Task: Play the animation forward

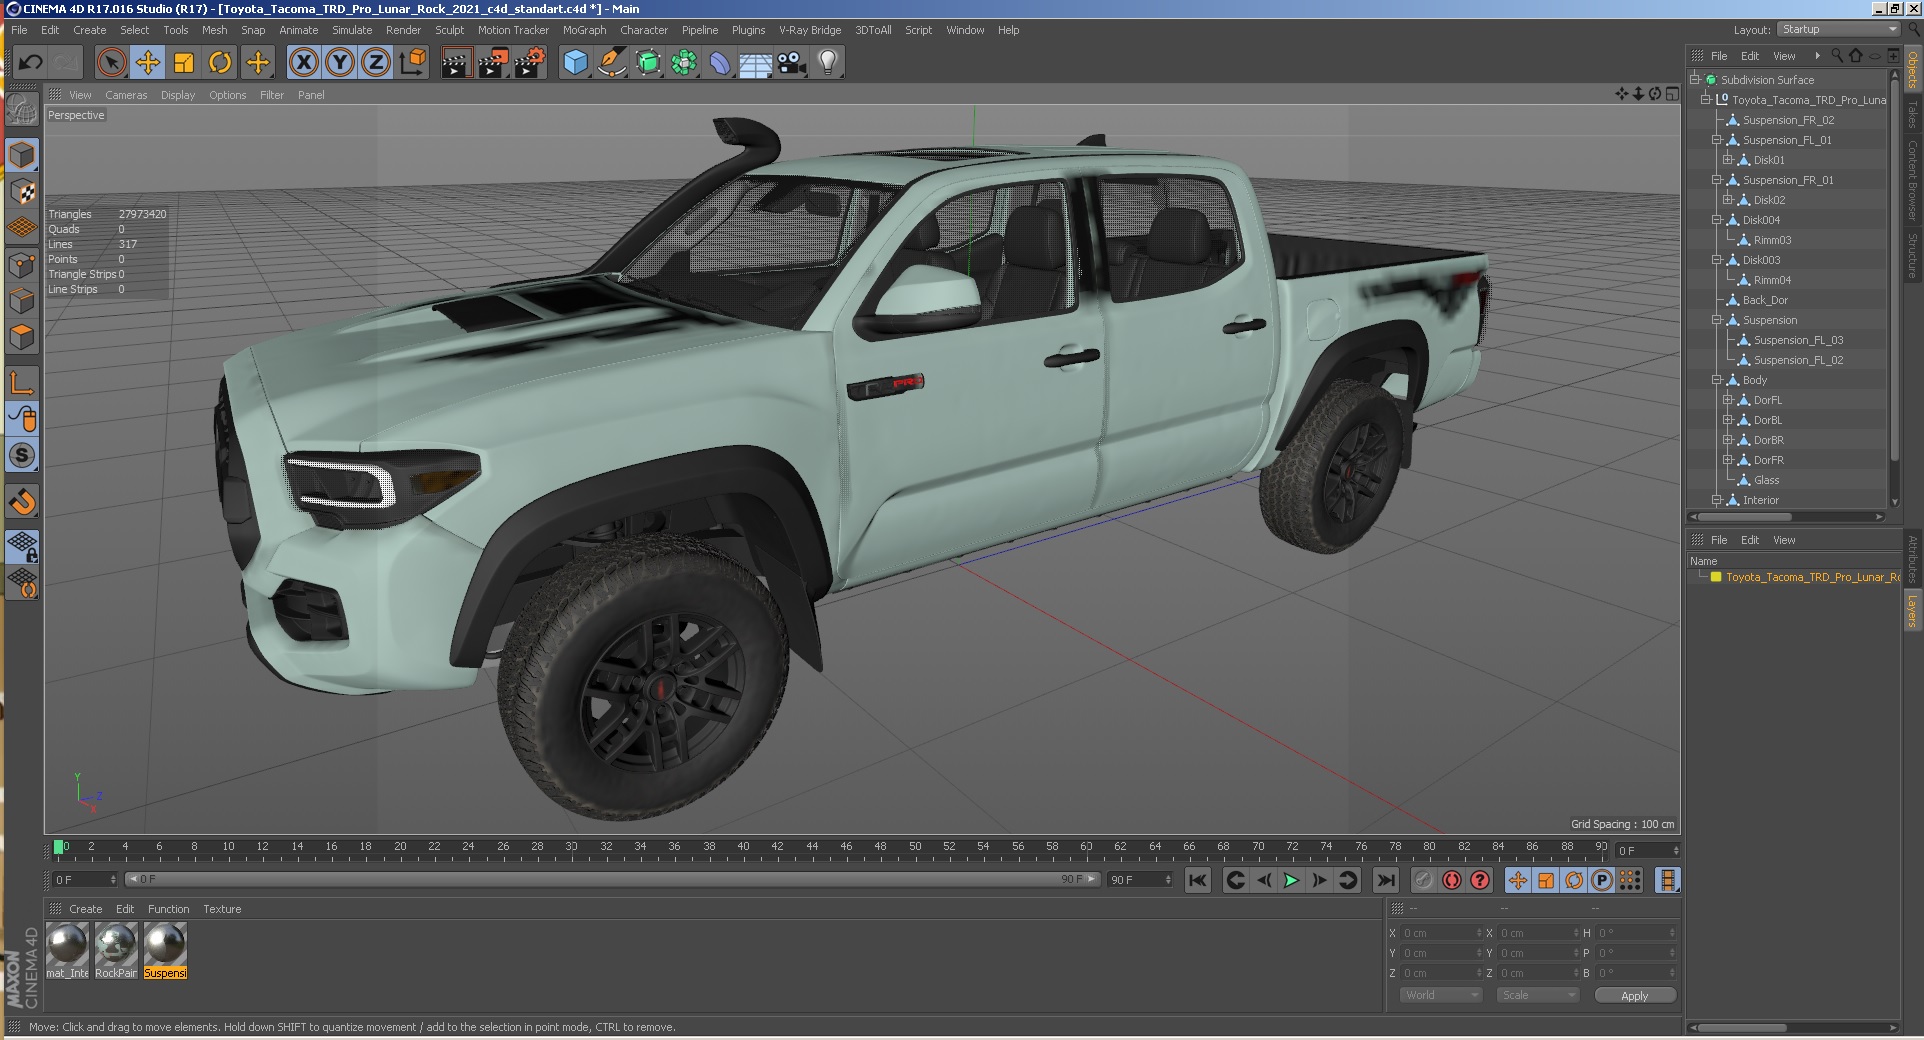Action: pos(1291,880)
